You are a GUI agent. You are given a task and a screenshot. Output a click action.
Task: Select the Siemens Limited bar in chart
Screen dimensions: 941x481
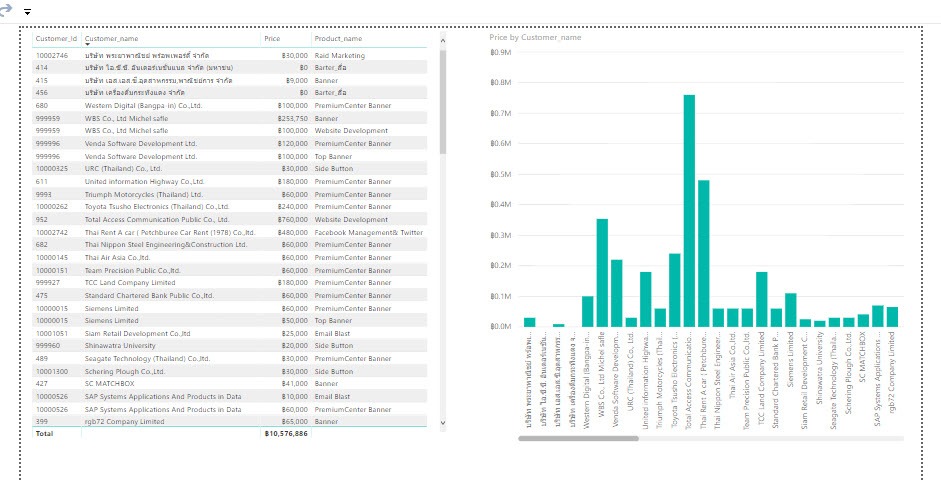pyautogui.click(x=791, y=310)
